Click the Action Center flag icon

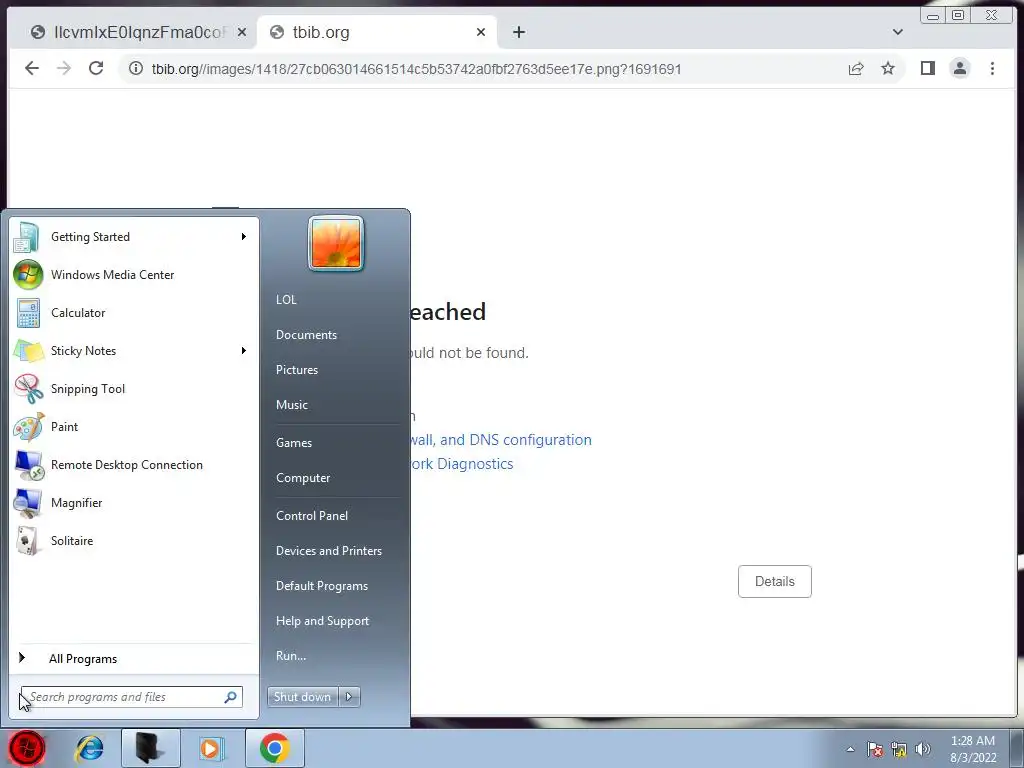coord(875,749)
